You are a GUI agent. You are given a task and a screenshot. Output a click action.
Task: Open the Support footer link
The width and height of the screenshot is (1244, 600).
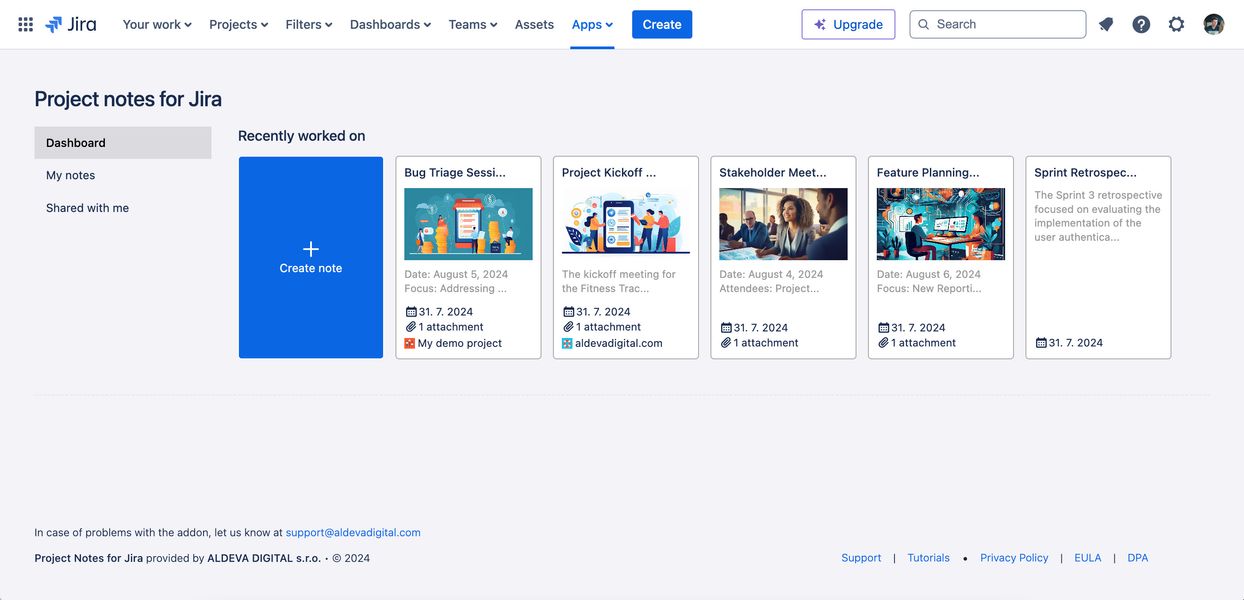pyautogui.click(x=861, y=558)
